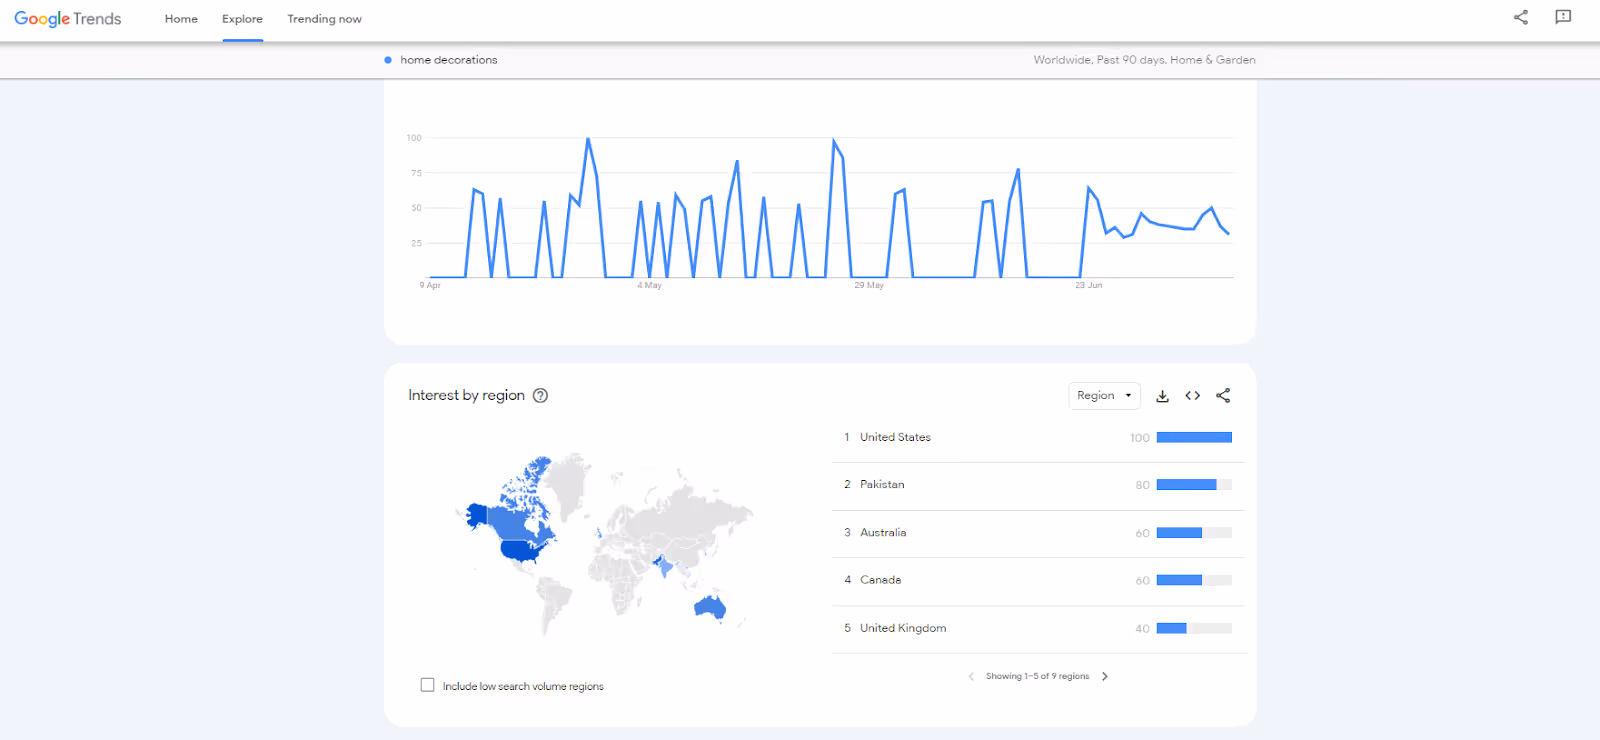Click Australia on the world map
Screen dimensions: 1600x740
(x=709, y=607)
